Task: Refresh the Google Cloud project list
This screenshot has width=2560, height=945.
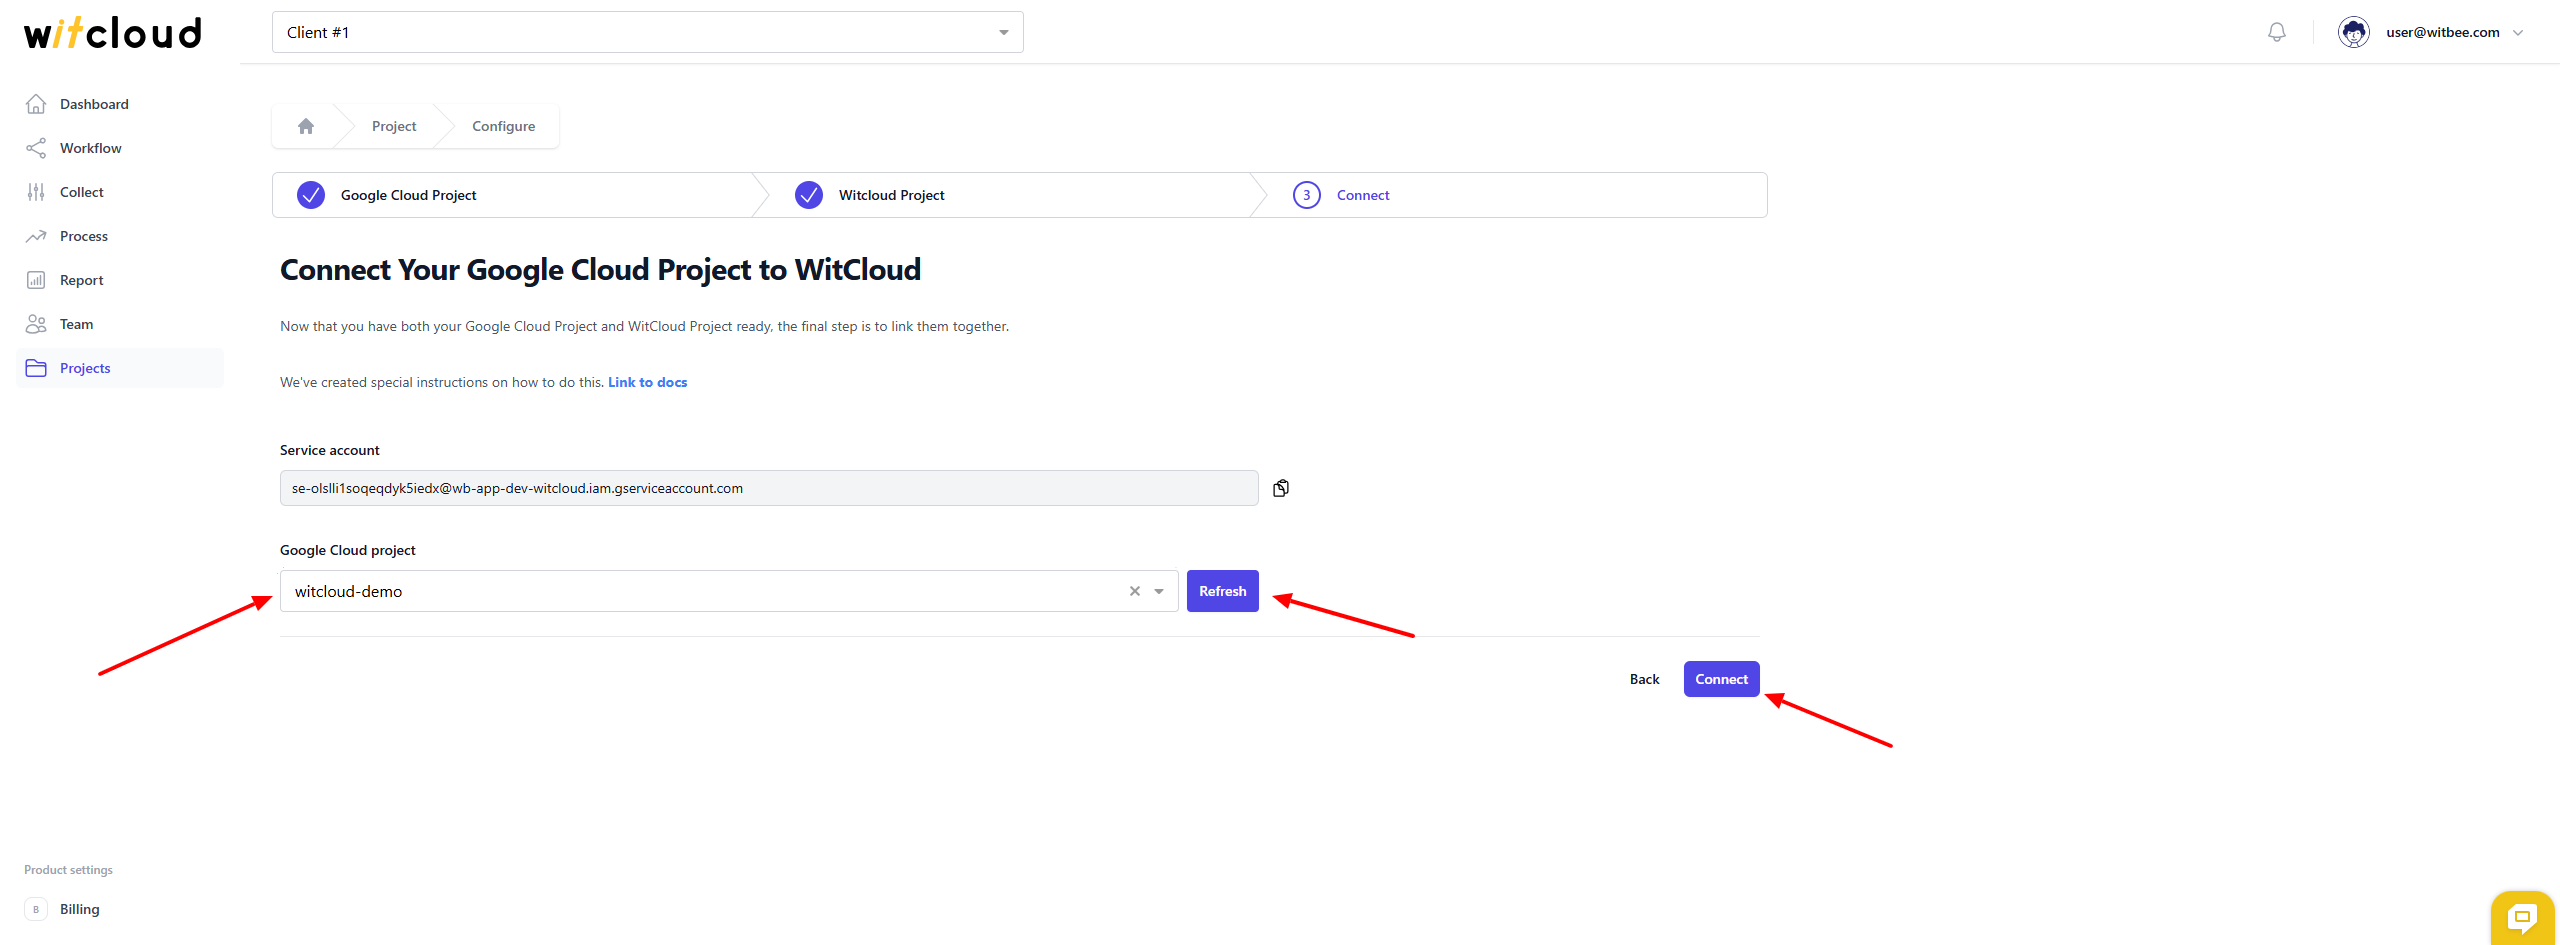Action: pyautogui.click(x=1222, y=591)
